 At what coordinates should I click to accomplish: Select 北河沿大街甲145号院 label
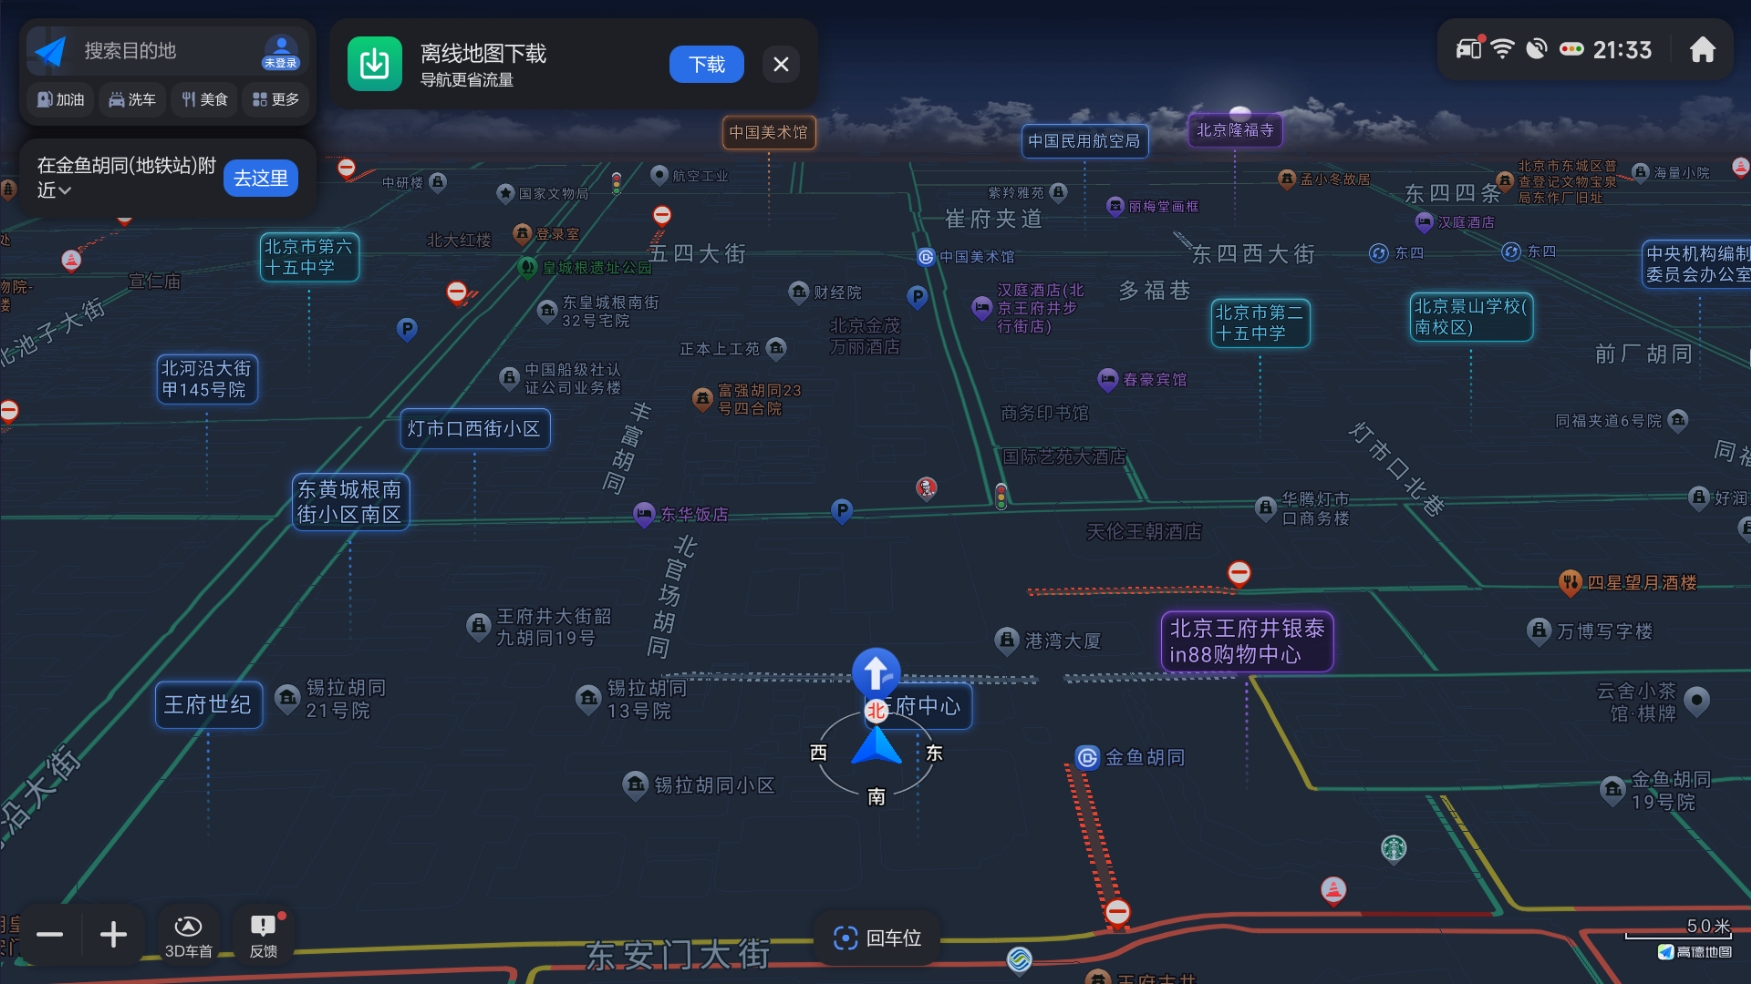click(x=207, y=379)
